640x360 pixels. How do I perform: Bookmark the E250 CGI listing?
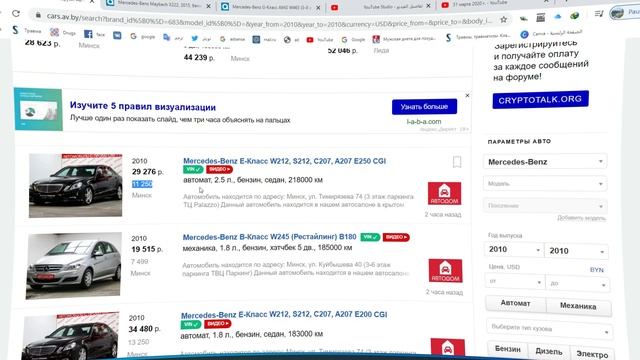[457, 162]
